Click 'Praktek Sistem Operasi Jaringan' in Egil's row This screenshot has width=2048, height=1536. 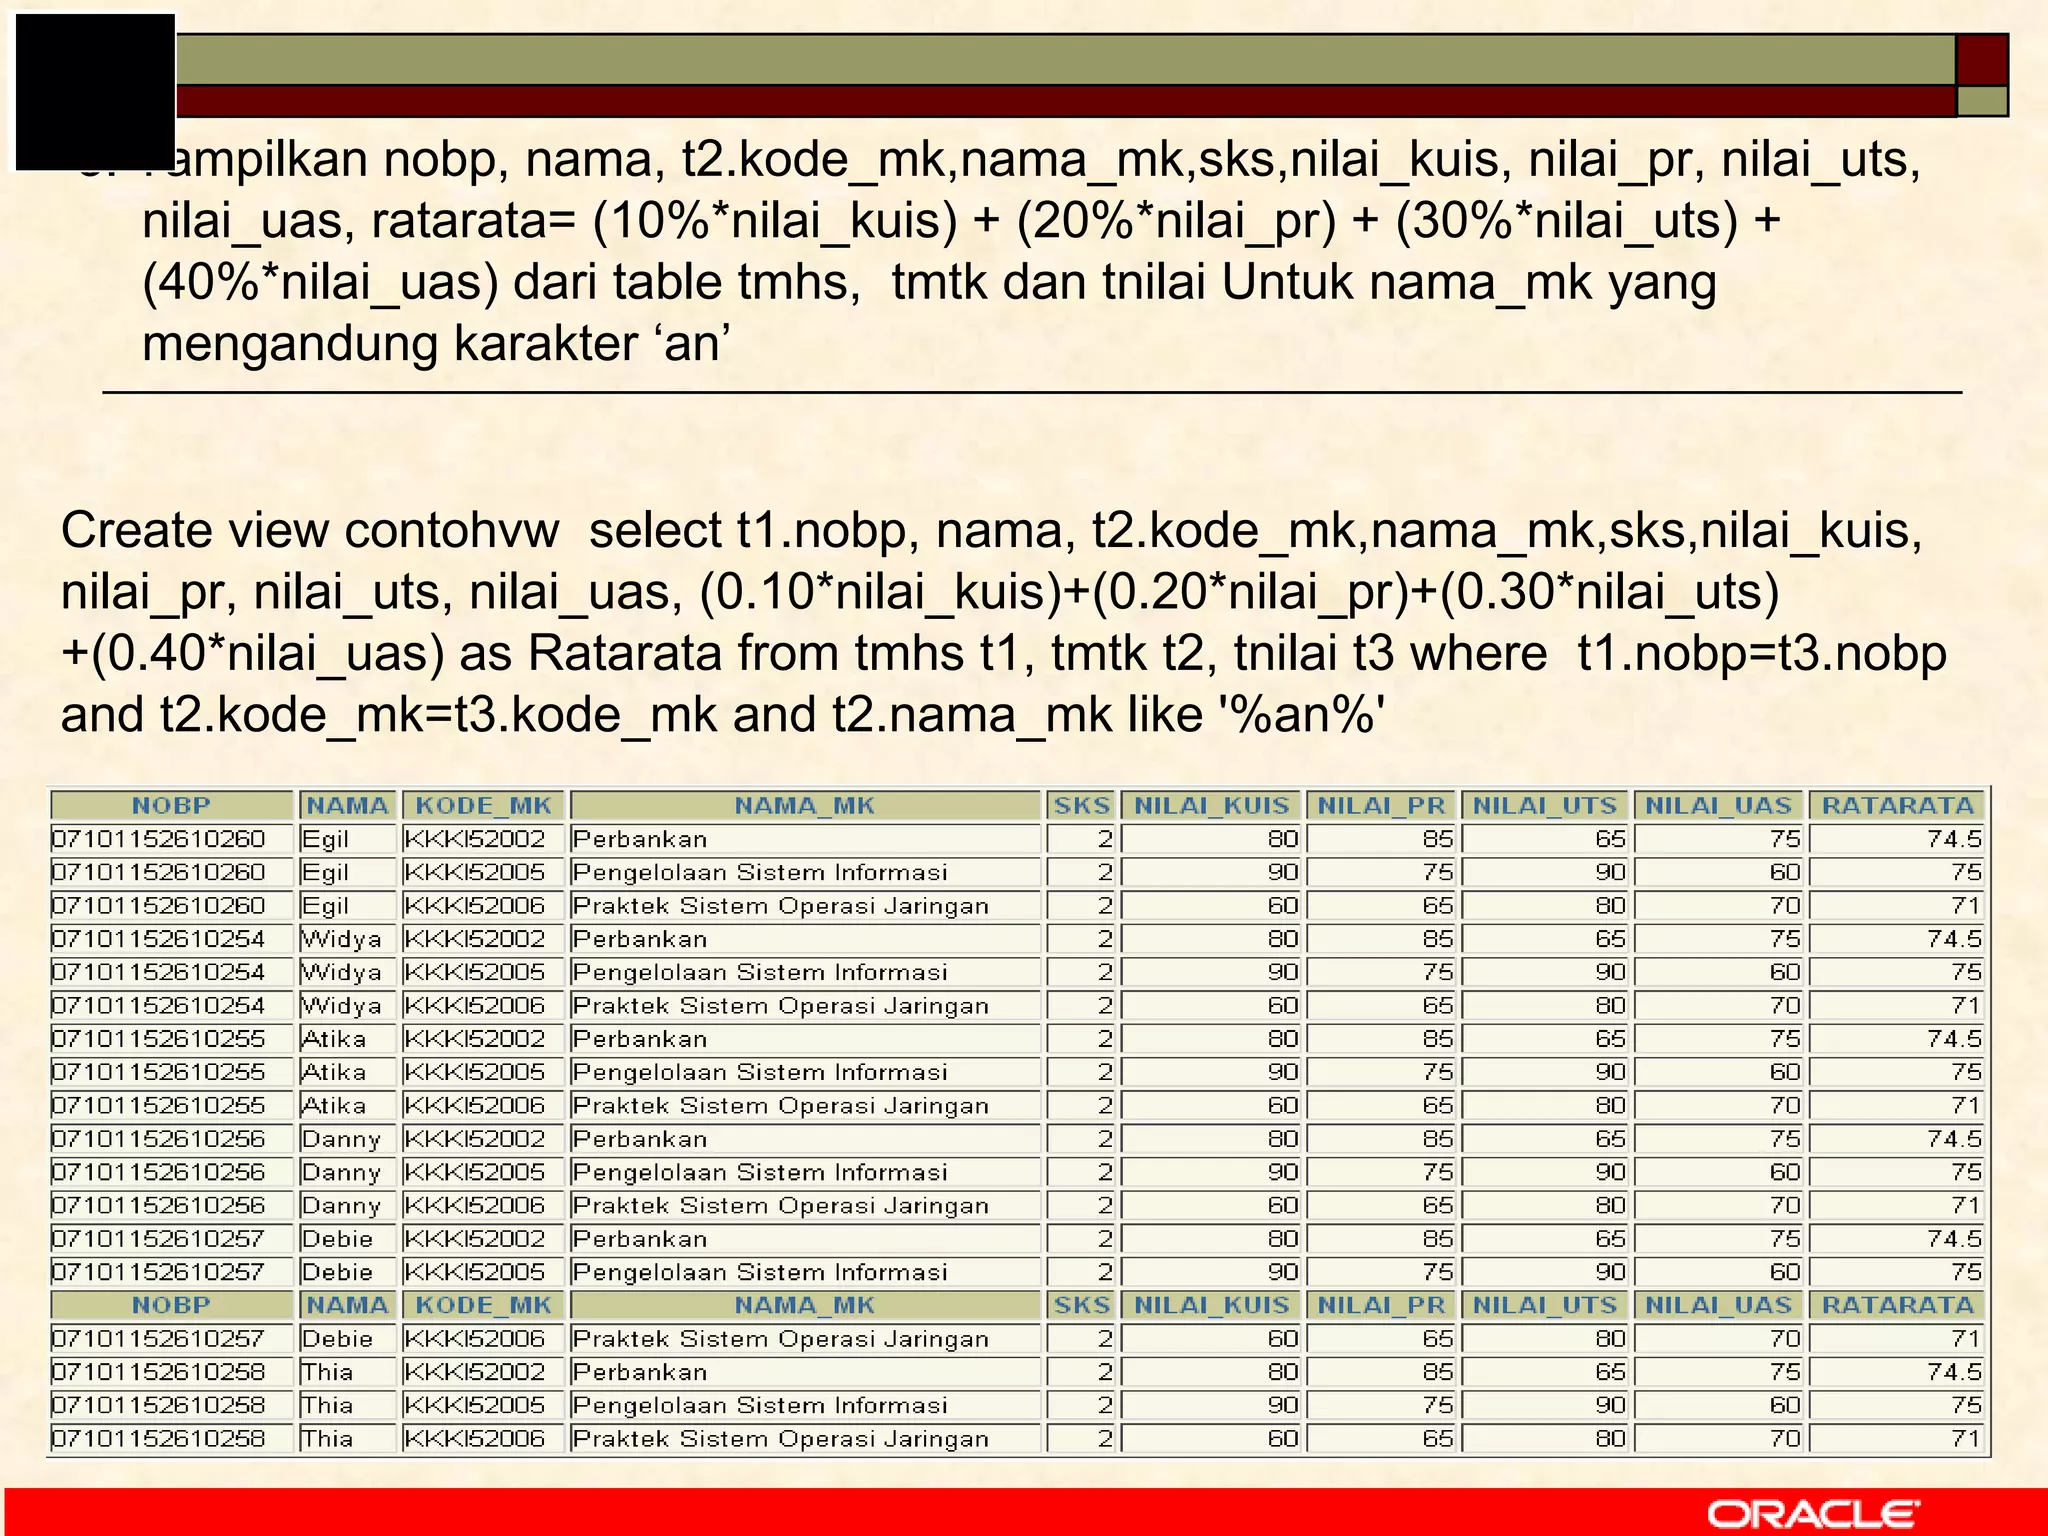[781, 906]
